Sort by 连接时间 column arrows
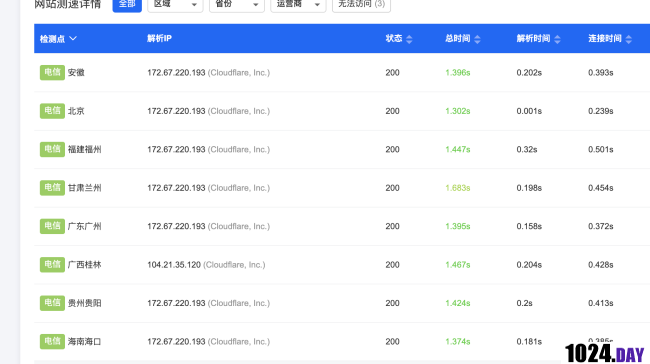Viewport: 650px width, 364px height. click(628, 39)
